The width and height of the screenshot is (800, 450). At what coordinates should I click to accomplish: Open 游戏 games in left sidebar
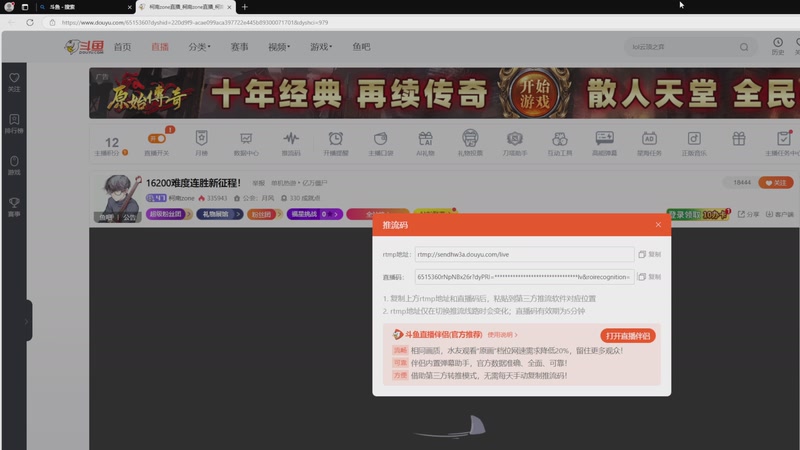[x=14, y=165]
